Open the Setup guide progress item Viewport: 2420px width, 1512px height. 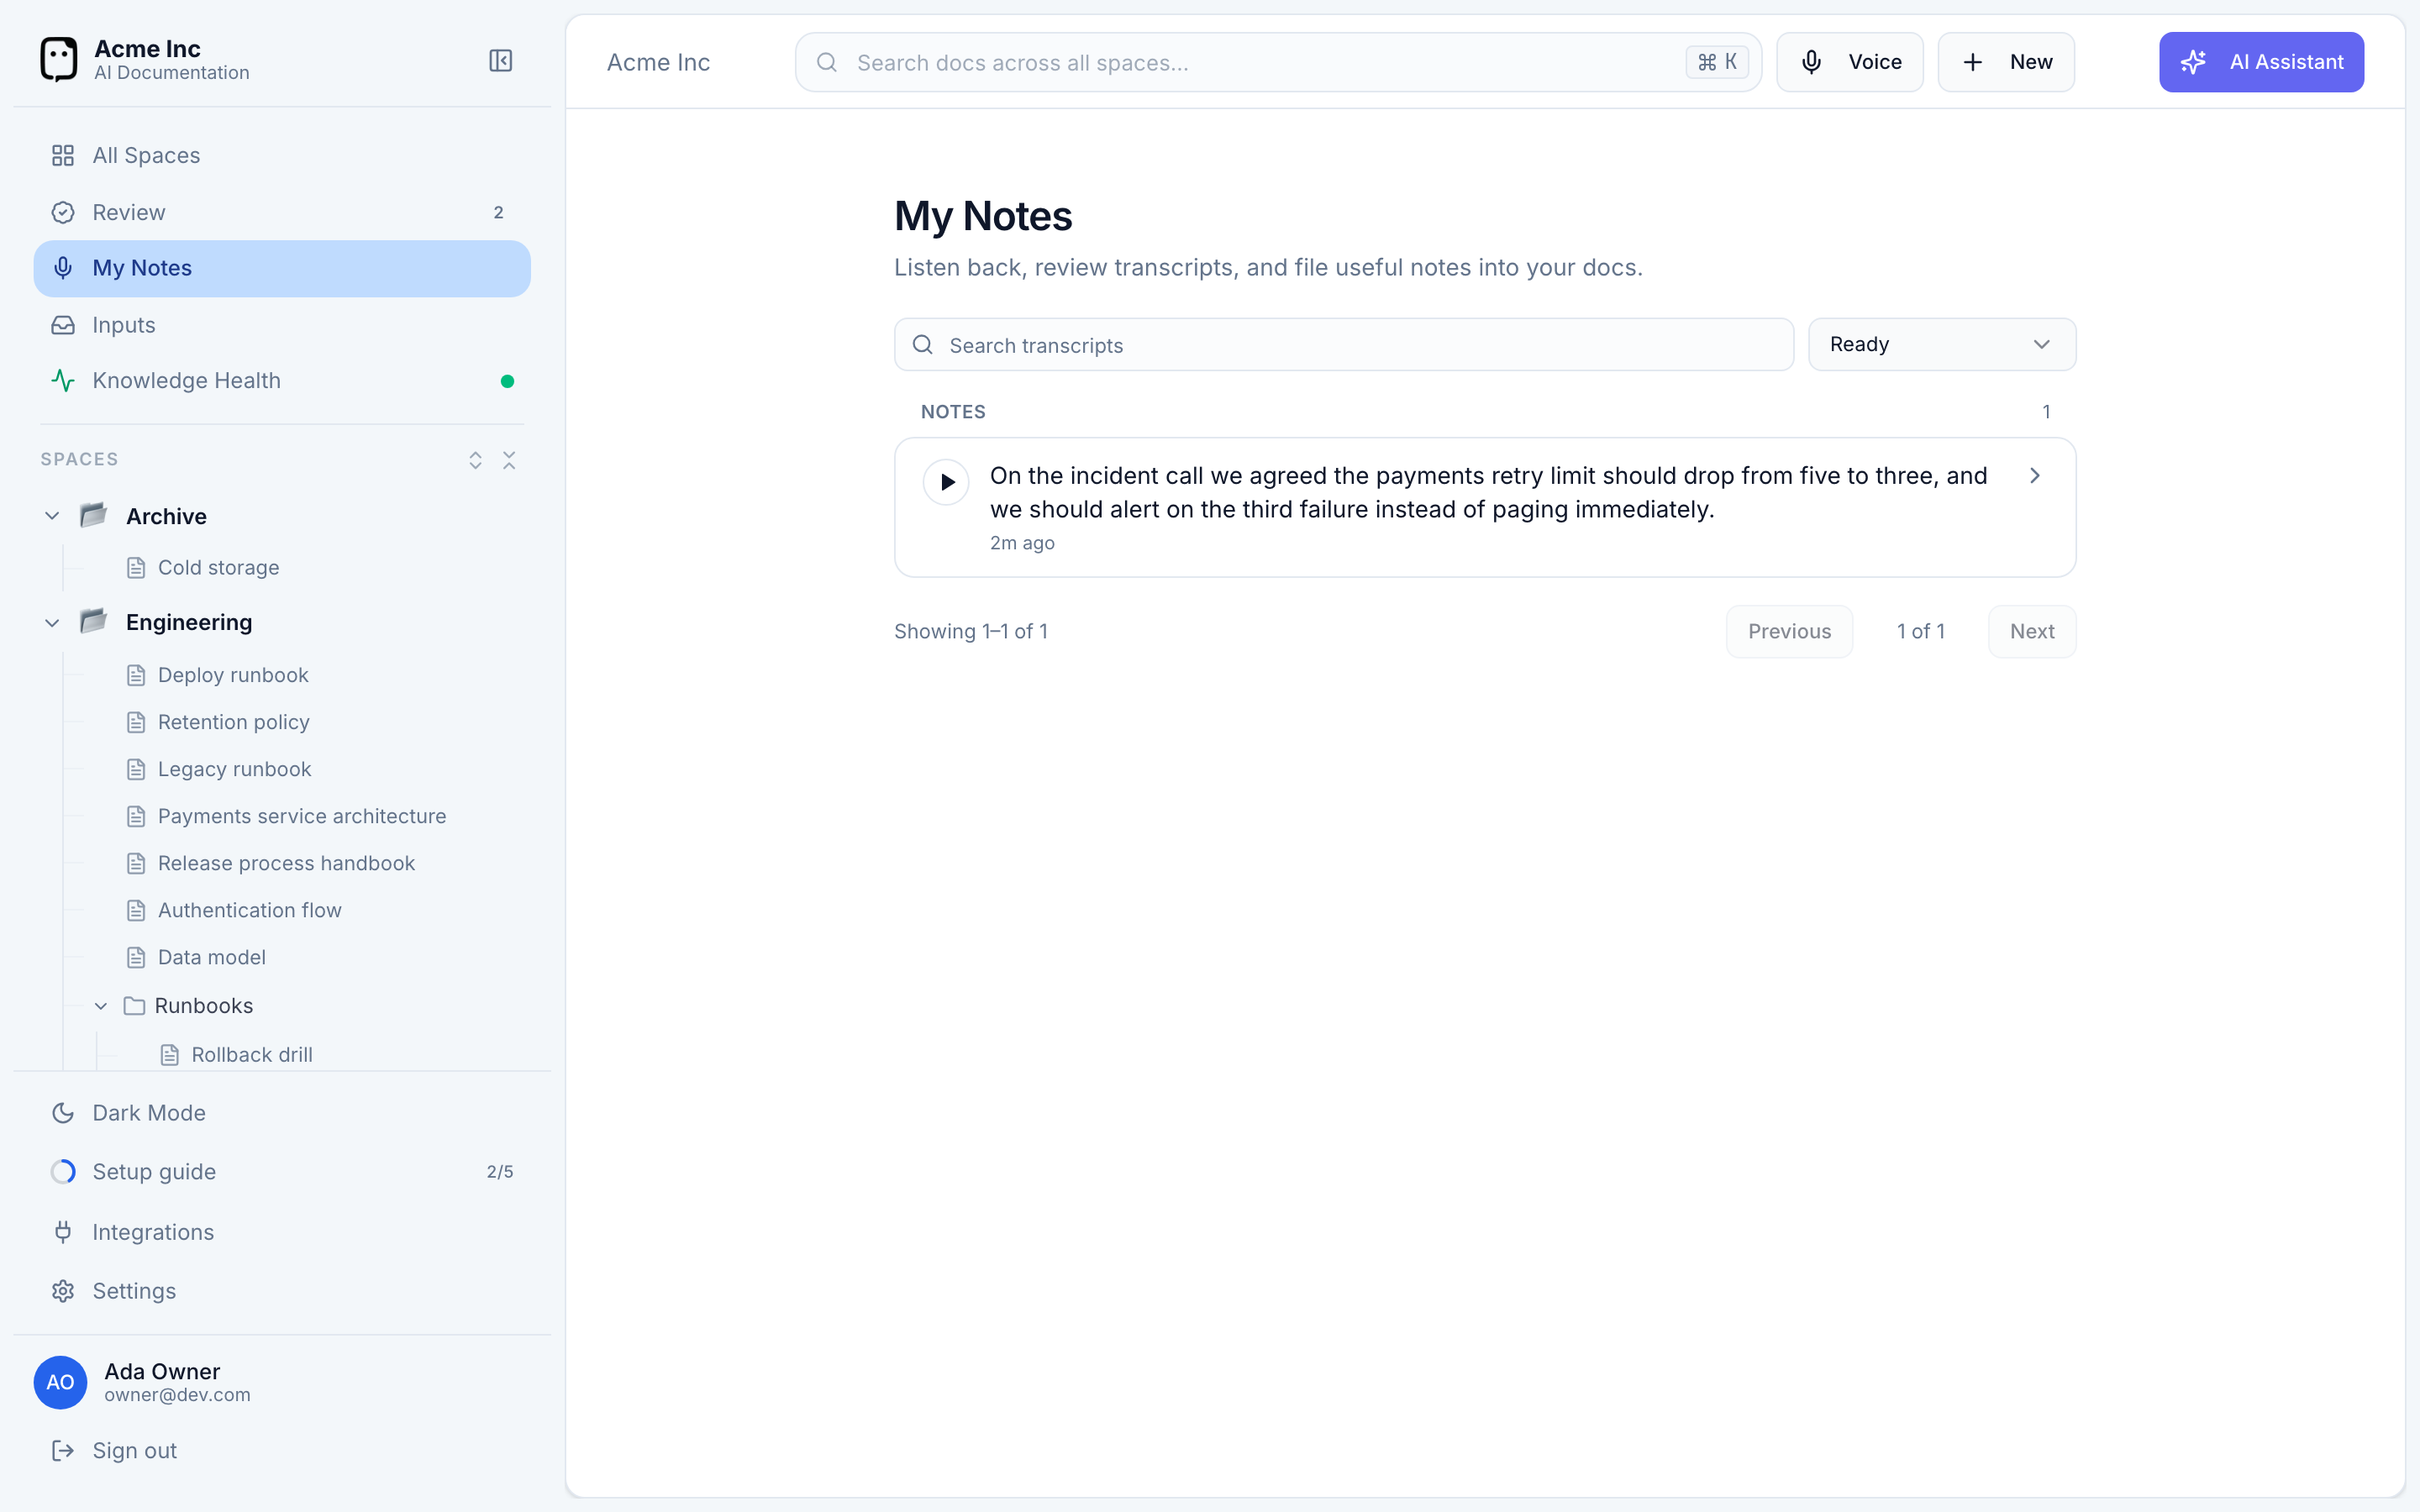tap(281, 1172)
